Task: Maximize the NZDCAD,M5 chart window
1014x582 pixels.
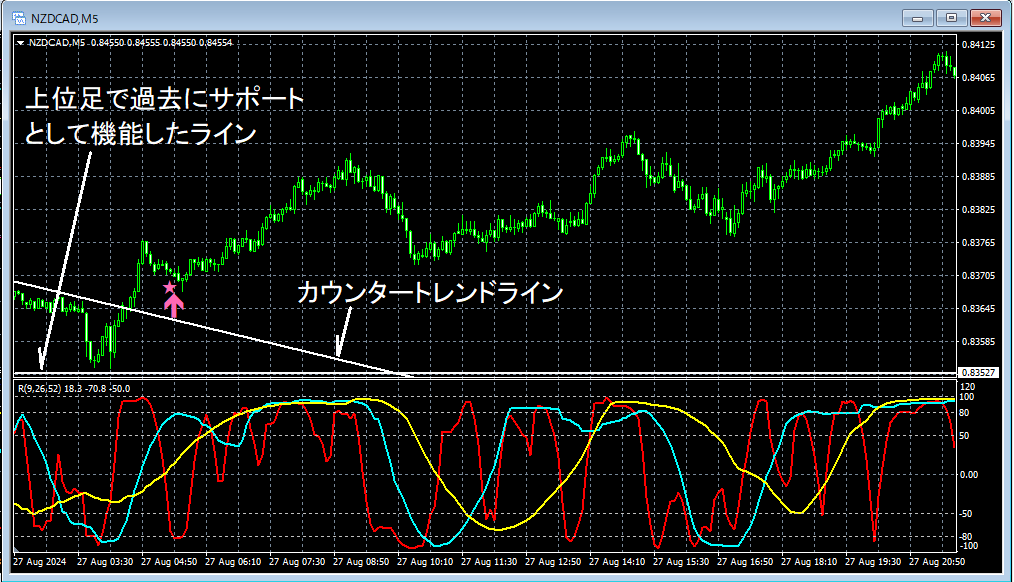Action: coord(951,18)
